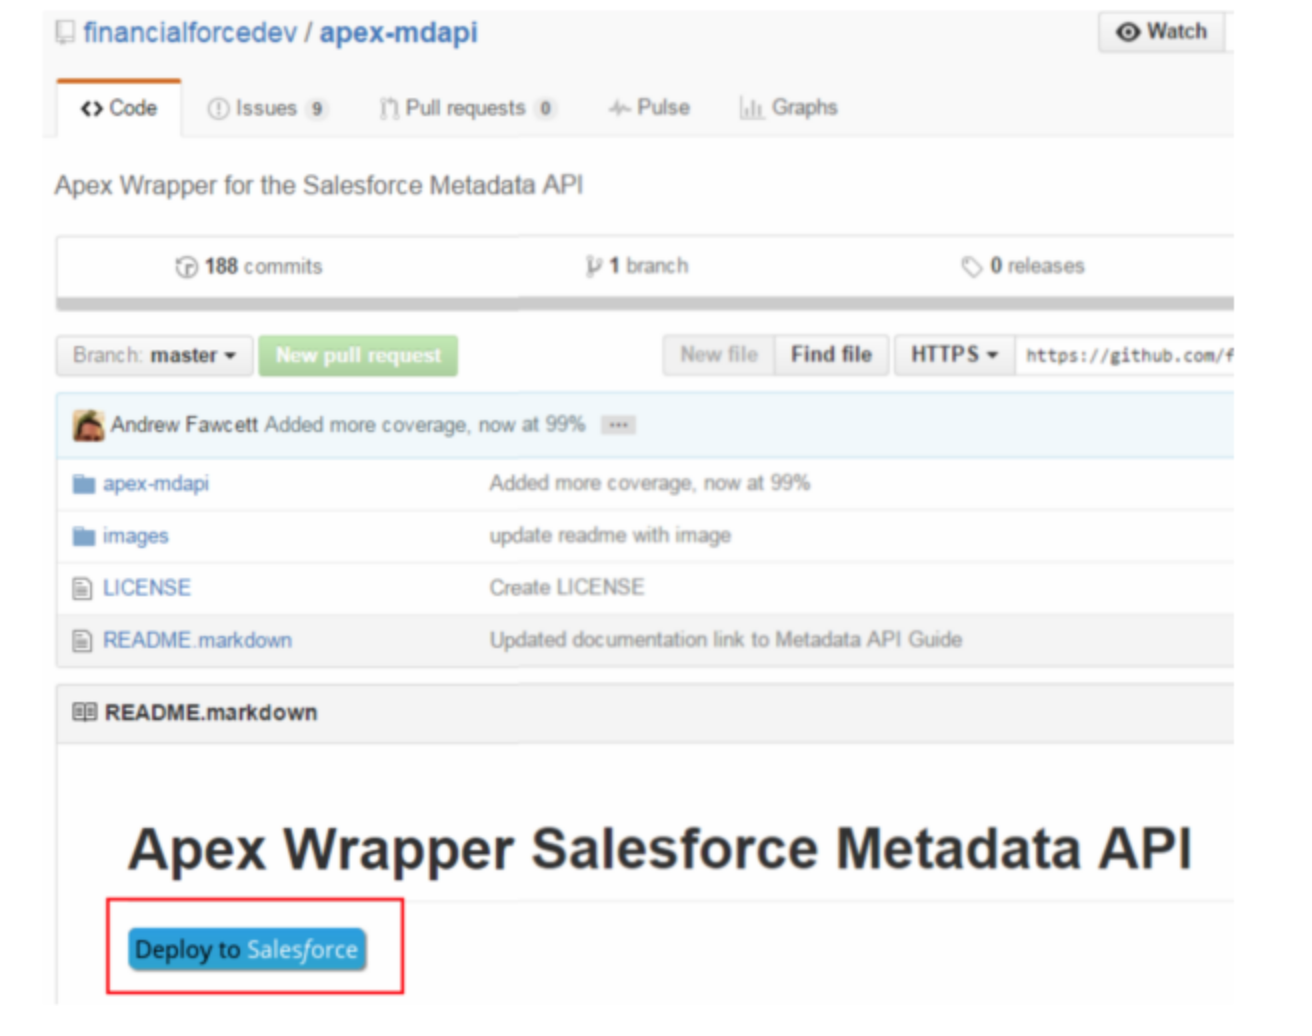Open the Branch: master dropdown

point(154,356)
